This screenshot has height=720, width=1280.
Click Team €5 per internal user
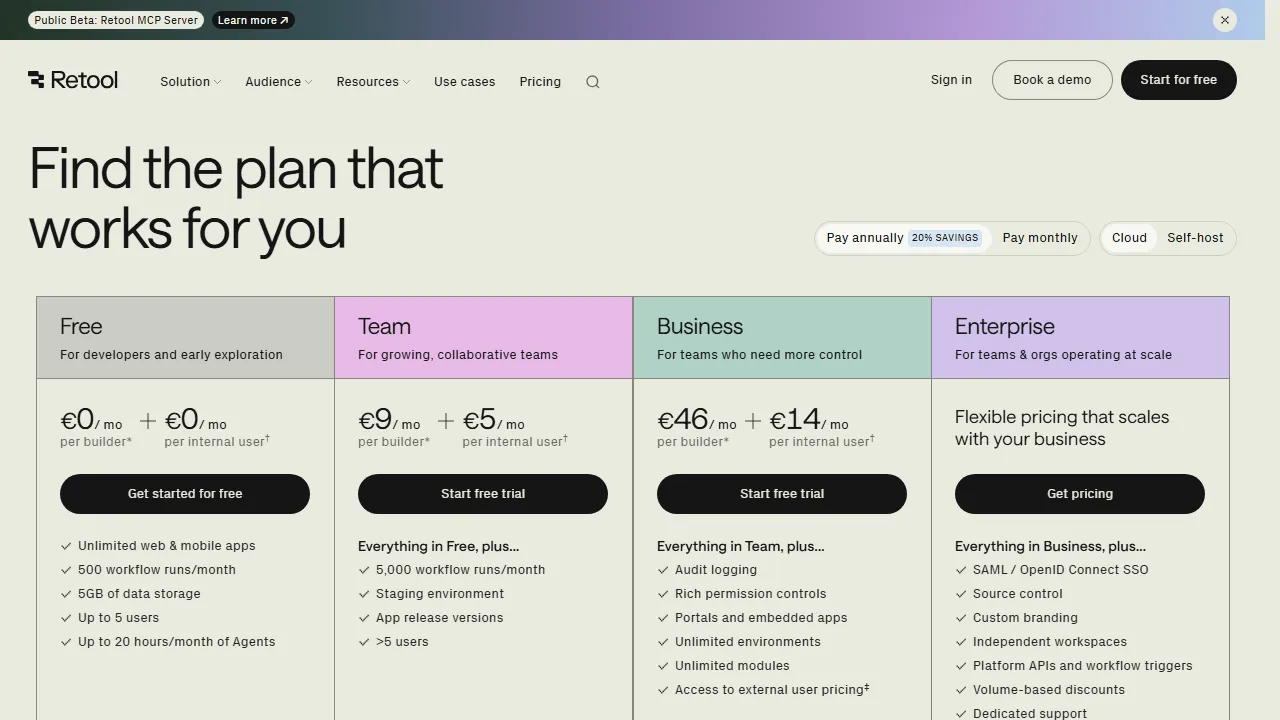click(514, 427)
